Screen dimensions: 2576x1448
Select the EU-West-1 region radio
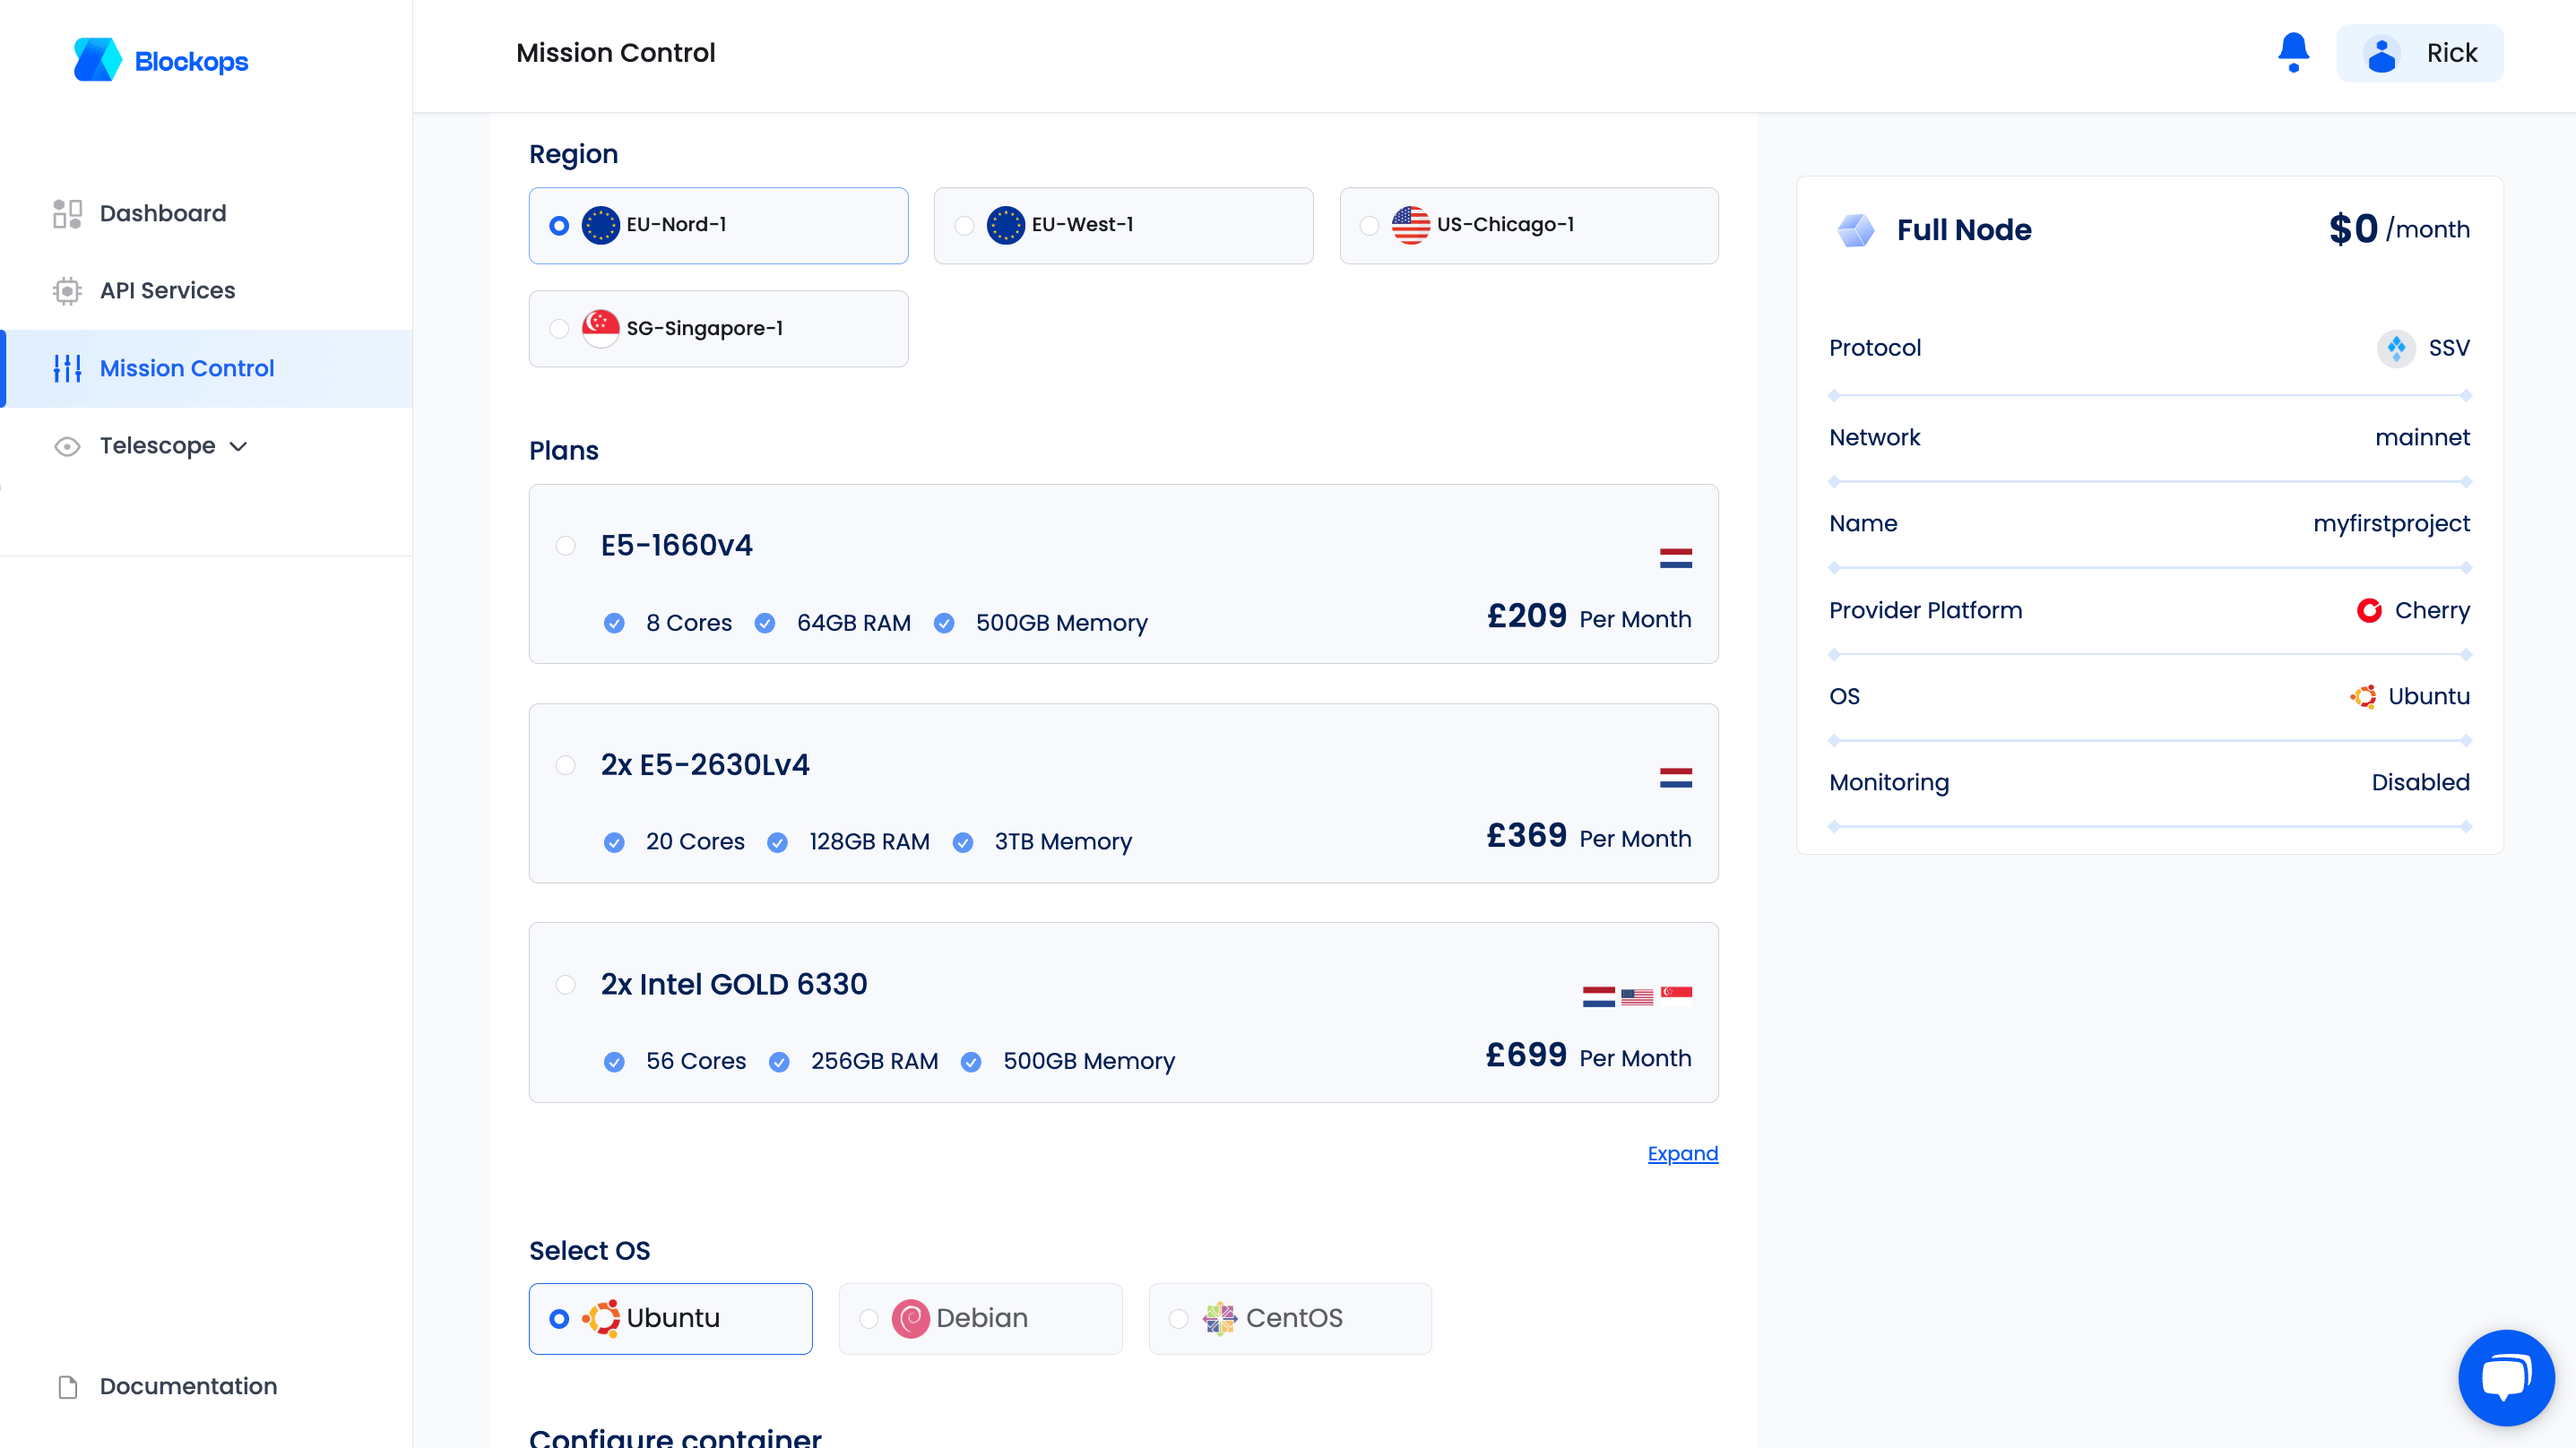964,225
